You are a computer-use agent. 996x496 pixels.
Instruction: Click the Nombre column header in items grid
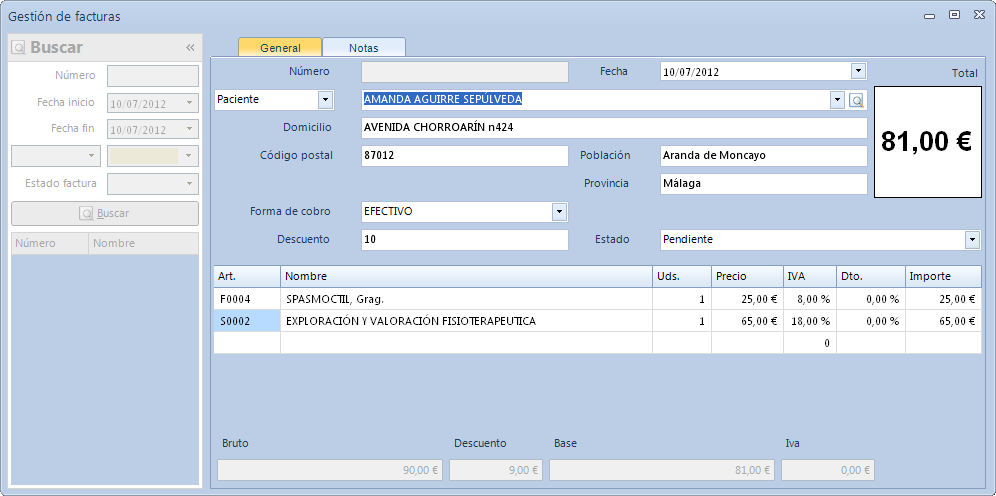pos(466,276)
